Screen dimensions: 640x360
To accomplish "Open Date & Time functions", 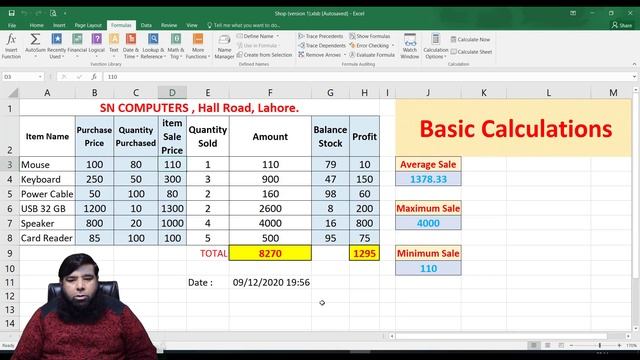I will click(131, 46).
